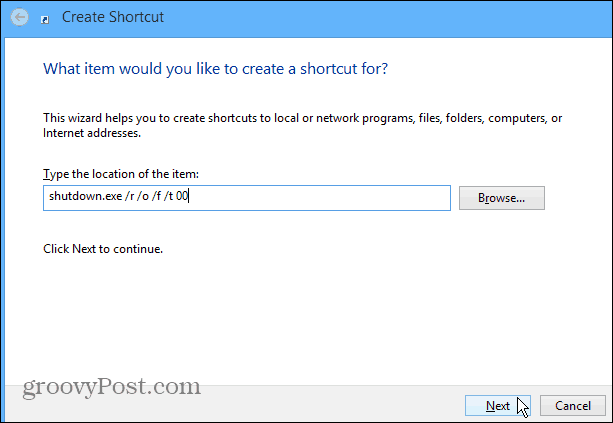Click the empty blue title bar area

click(x=387, y=18)
